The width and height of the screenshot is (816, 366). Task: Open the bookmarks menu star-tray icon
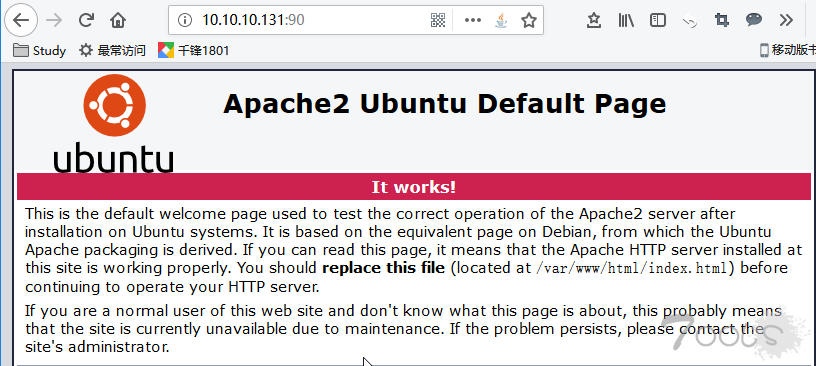pyautogui.click(x=594, y=20)
